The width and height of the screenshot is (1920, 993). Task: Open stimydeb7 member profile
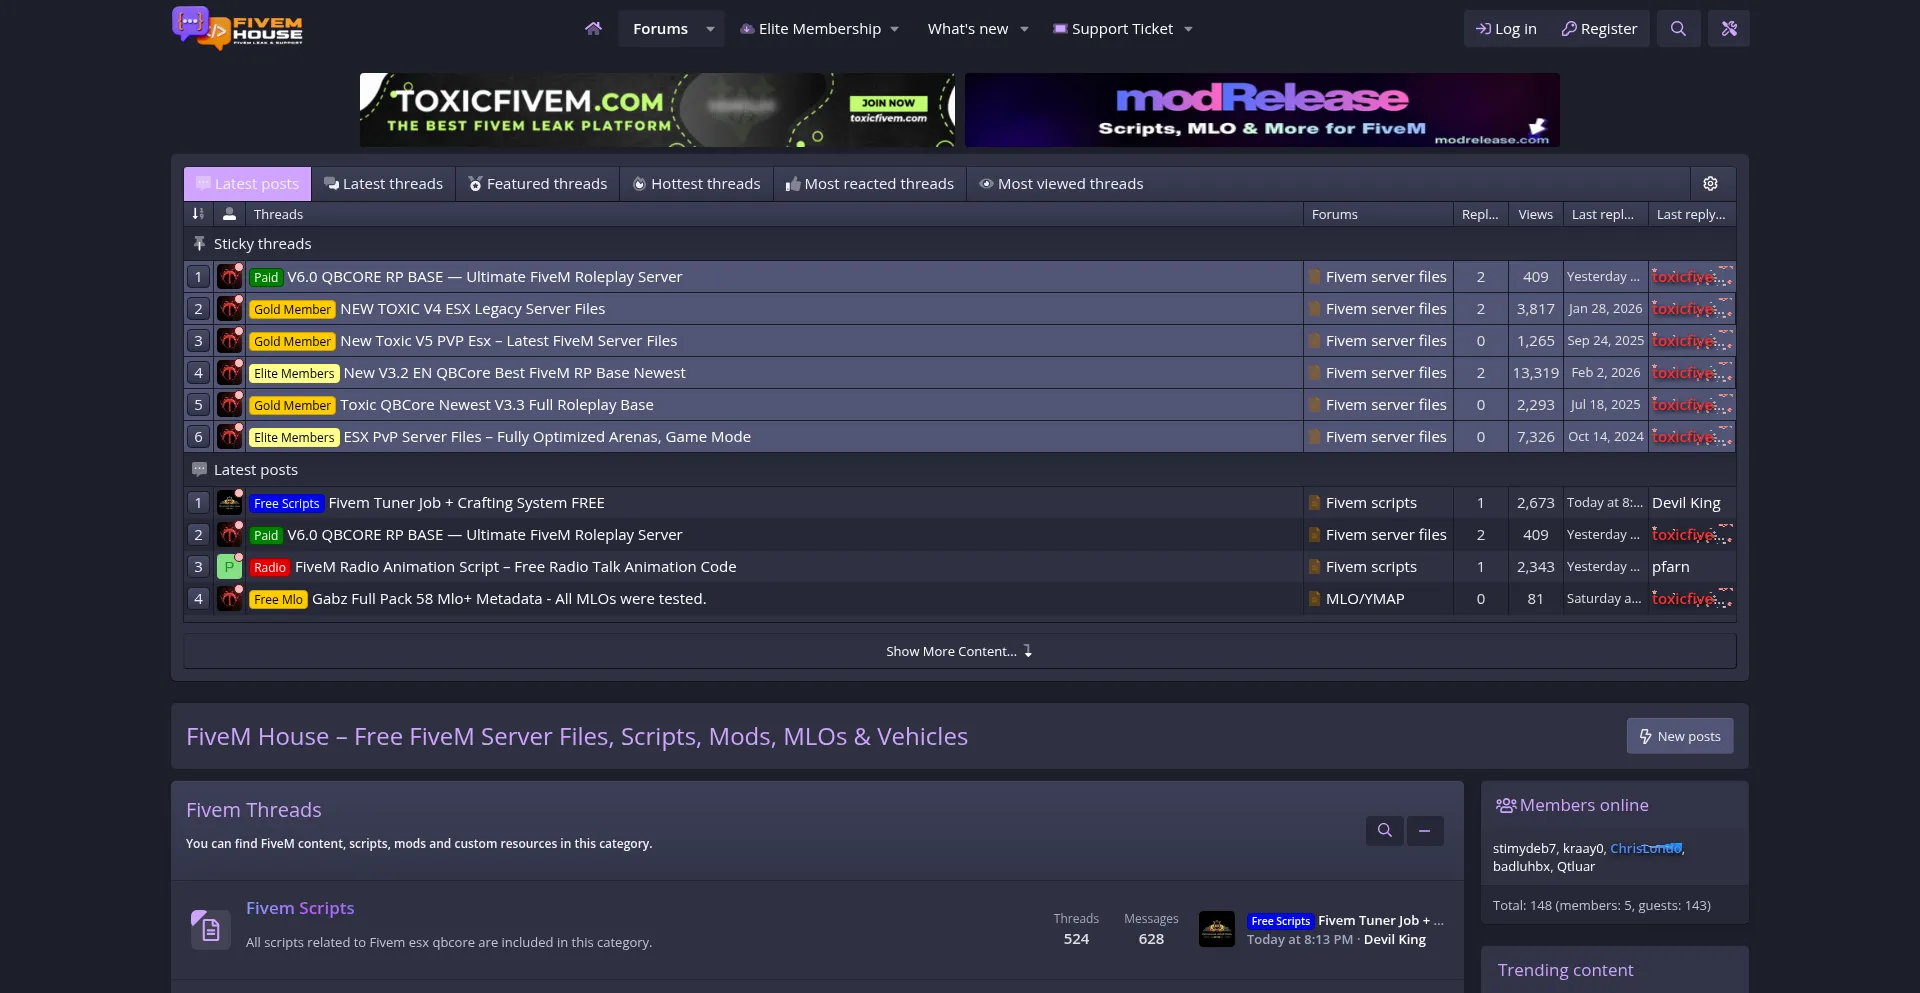click(x=1524, y=848)
